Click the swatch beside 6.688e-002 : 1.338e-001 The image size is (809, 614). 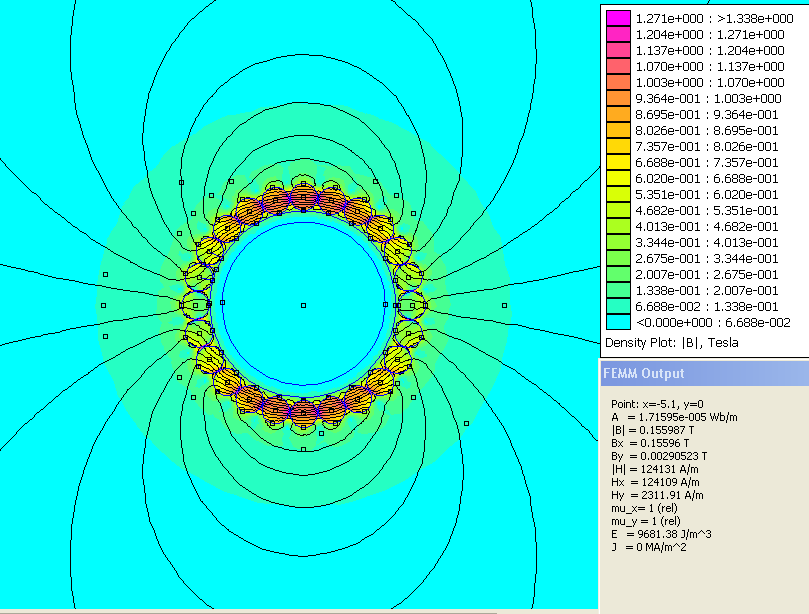coord(618,306)
